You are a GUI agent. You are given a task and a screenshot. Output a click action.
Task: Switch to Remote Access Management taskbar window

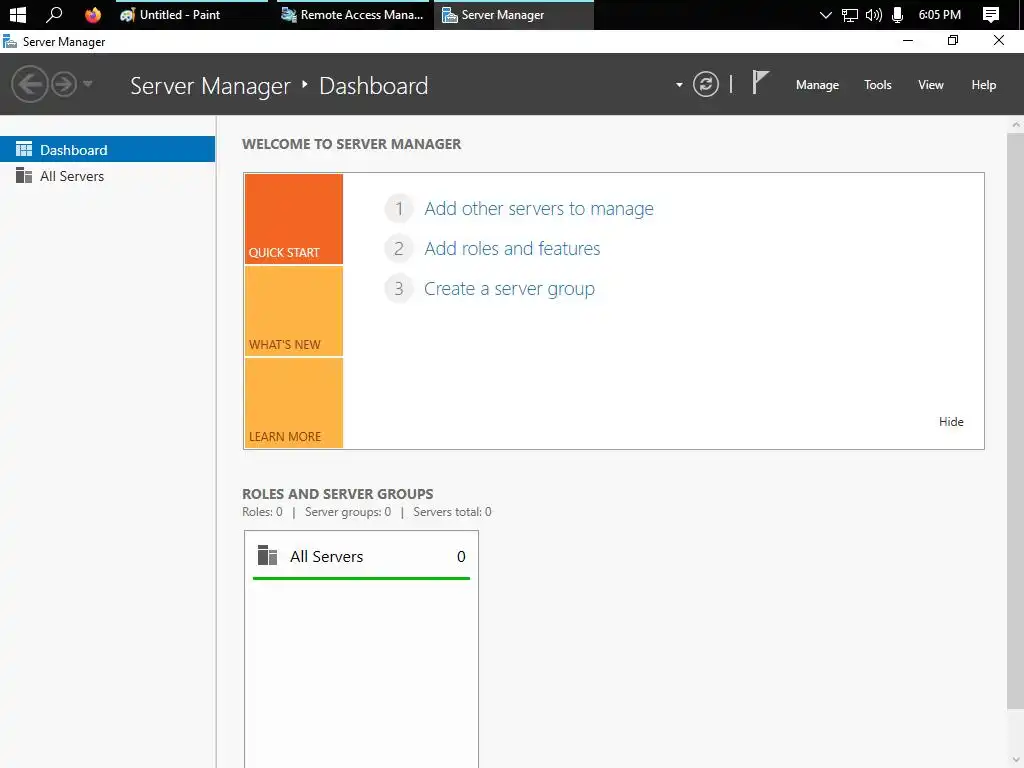pos(353,14)
